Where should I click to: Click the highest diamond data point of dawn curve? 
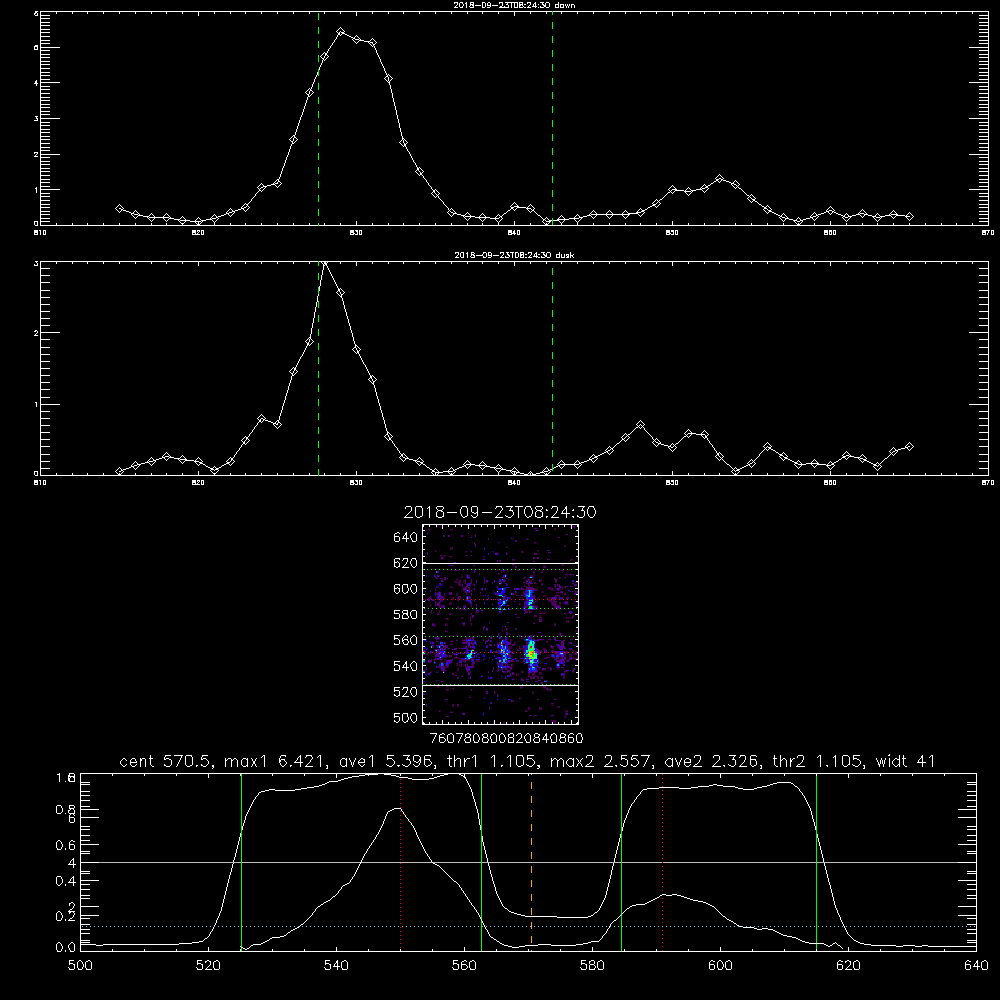pyautogui.click(x=341, y=31)
